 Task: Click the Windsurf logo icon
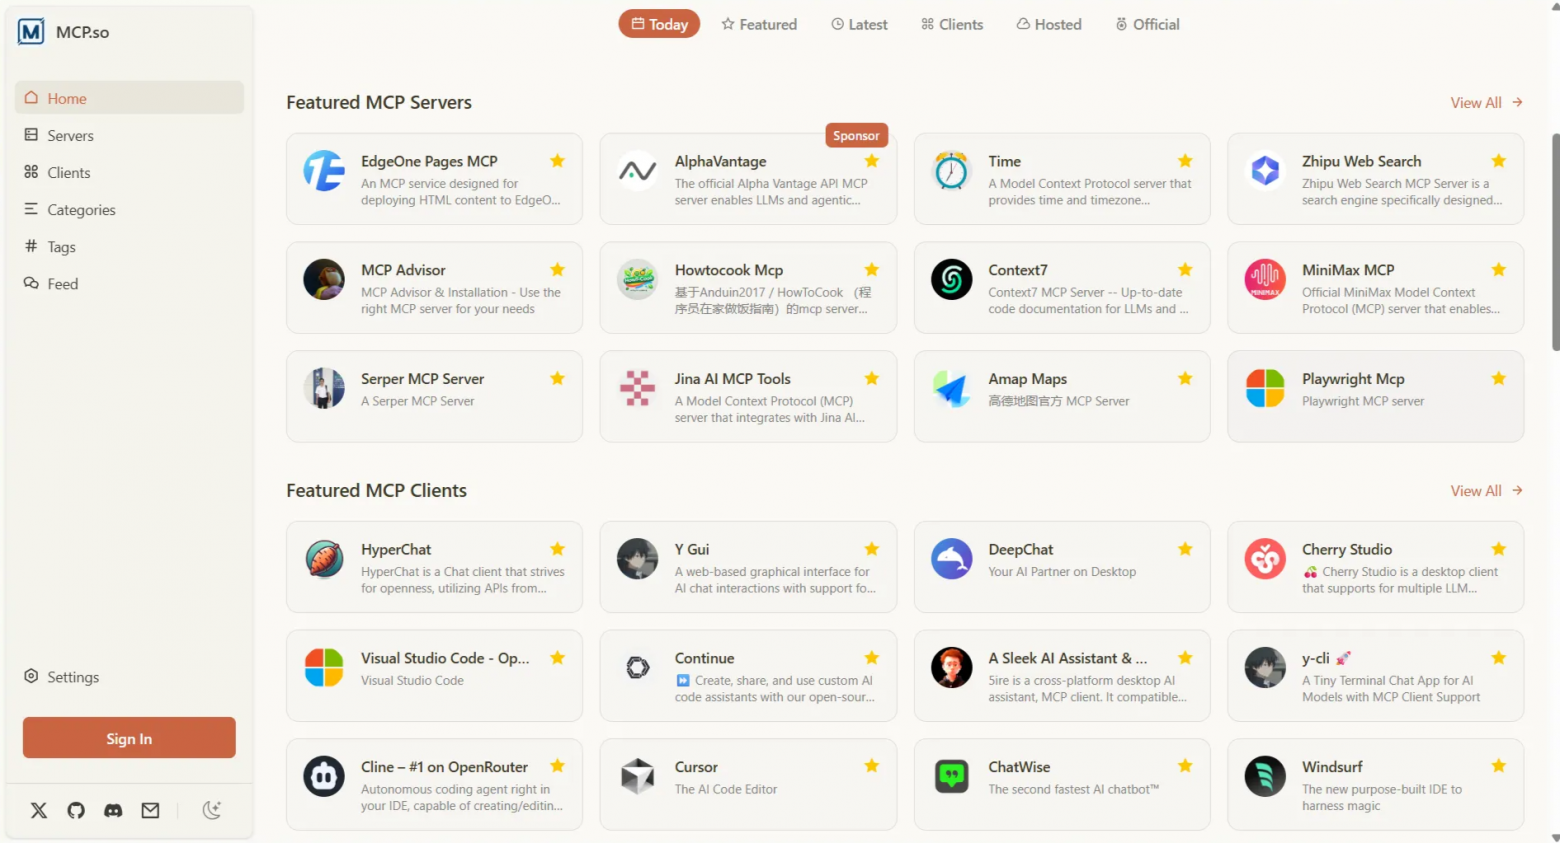(x=1265, y=777)
